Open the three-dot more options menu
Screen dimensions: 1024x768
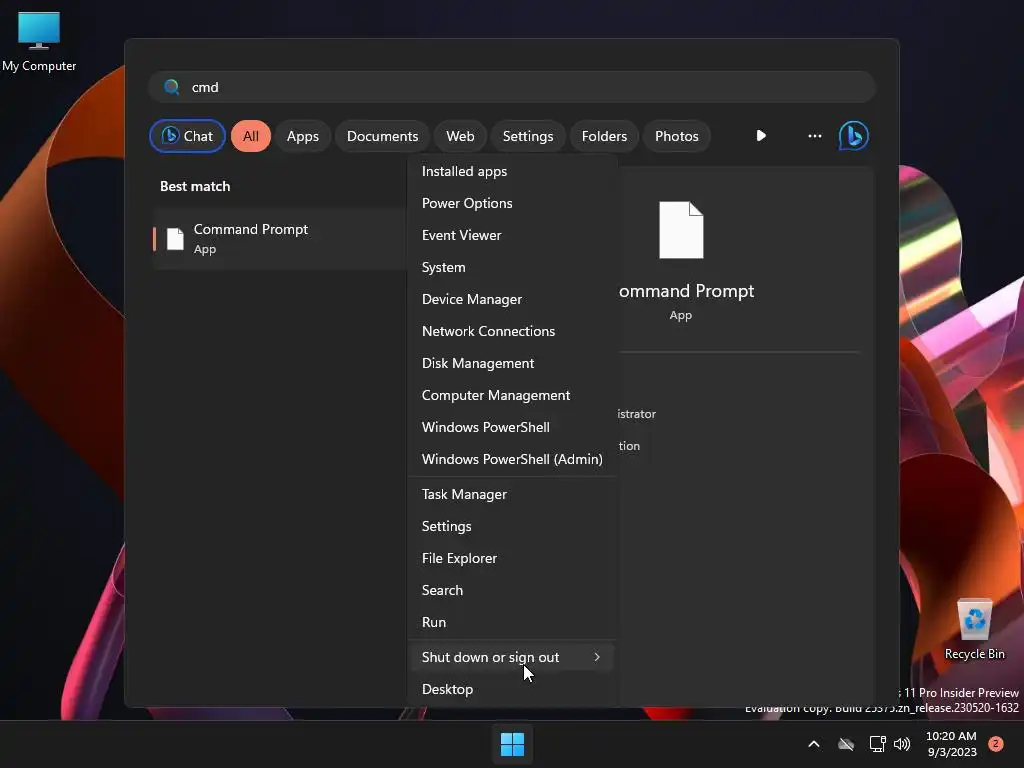coord(814,136)
